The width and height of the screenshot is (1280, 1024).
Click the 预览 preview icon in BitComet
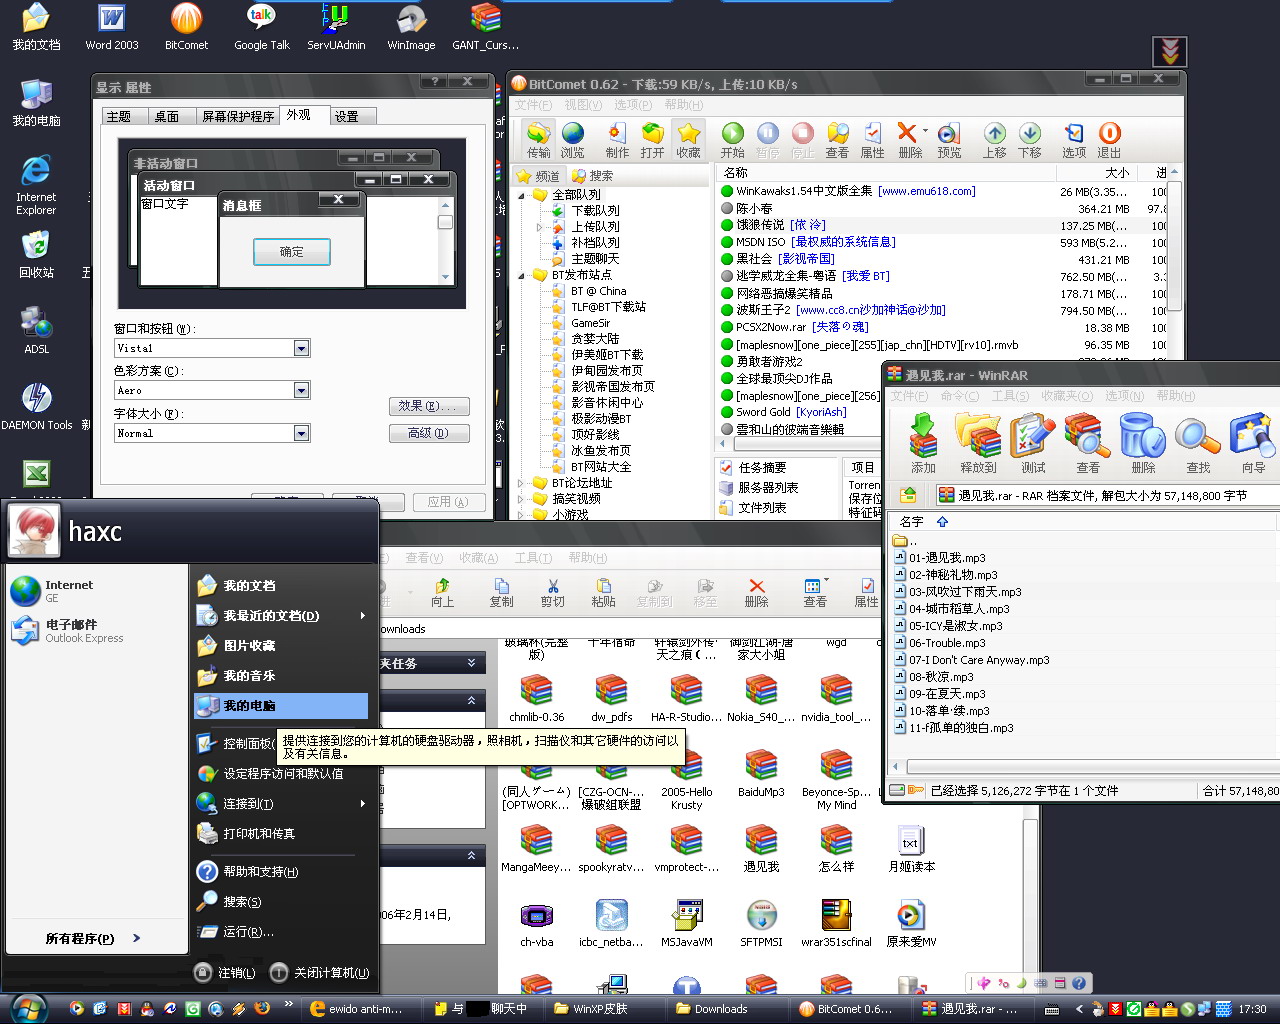tap(949, 140)
